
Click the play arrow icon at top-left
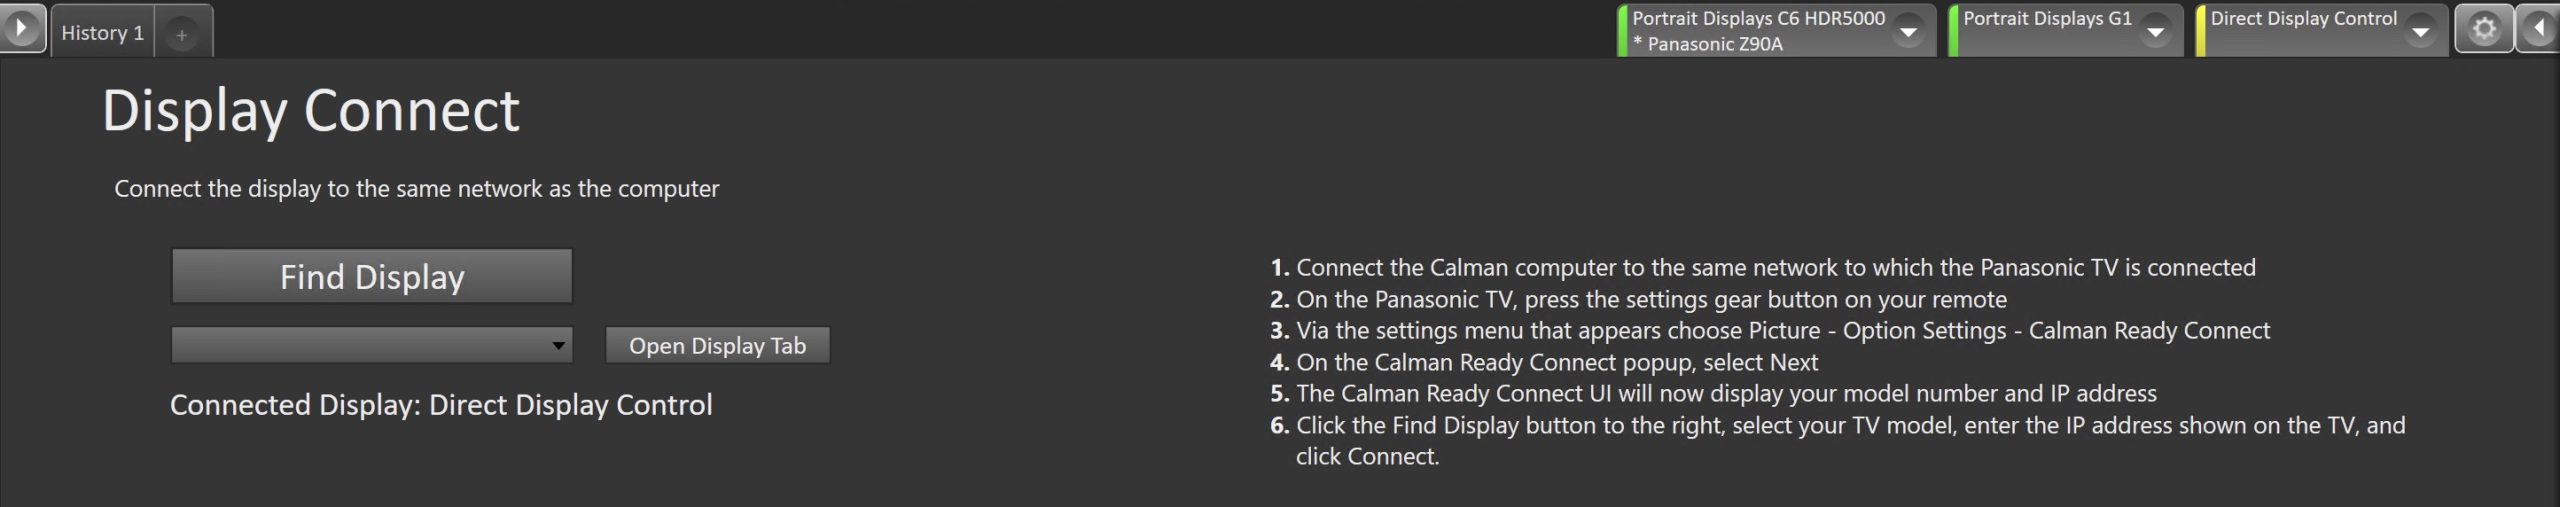(x=21, y=28)
